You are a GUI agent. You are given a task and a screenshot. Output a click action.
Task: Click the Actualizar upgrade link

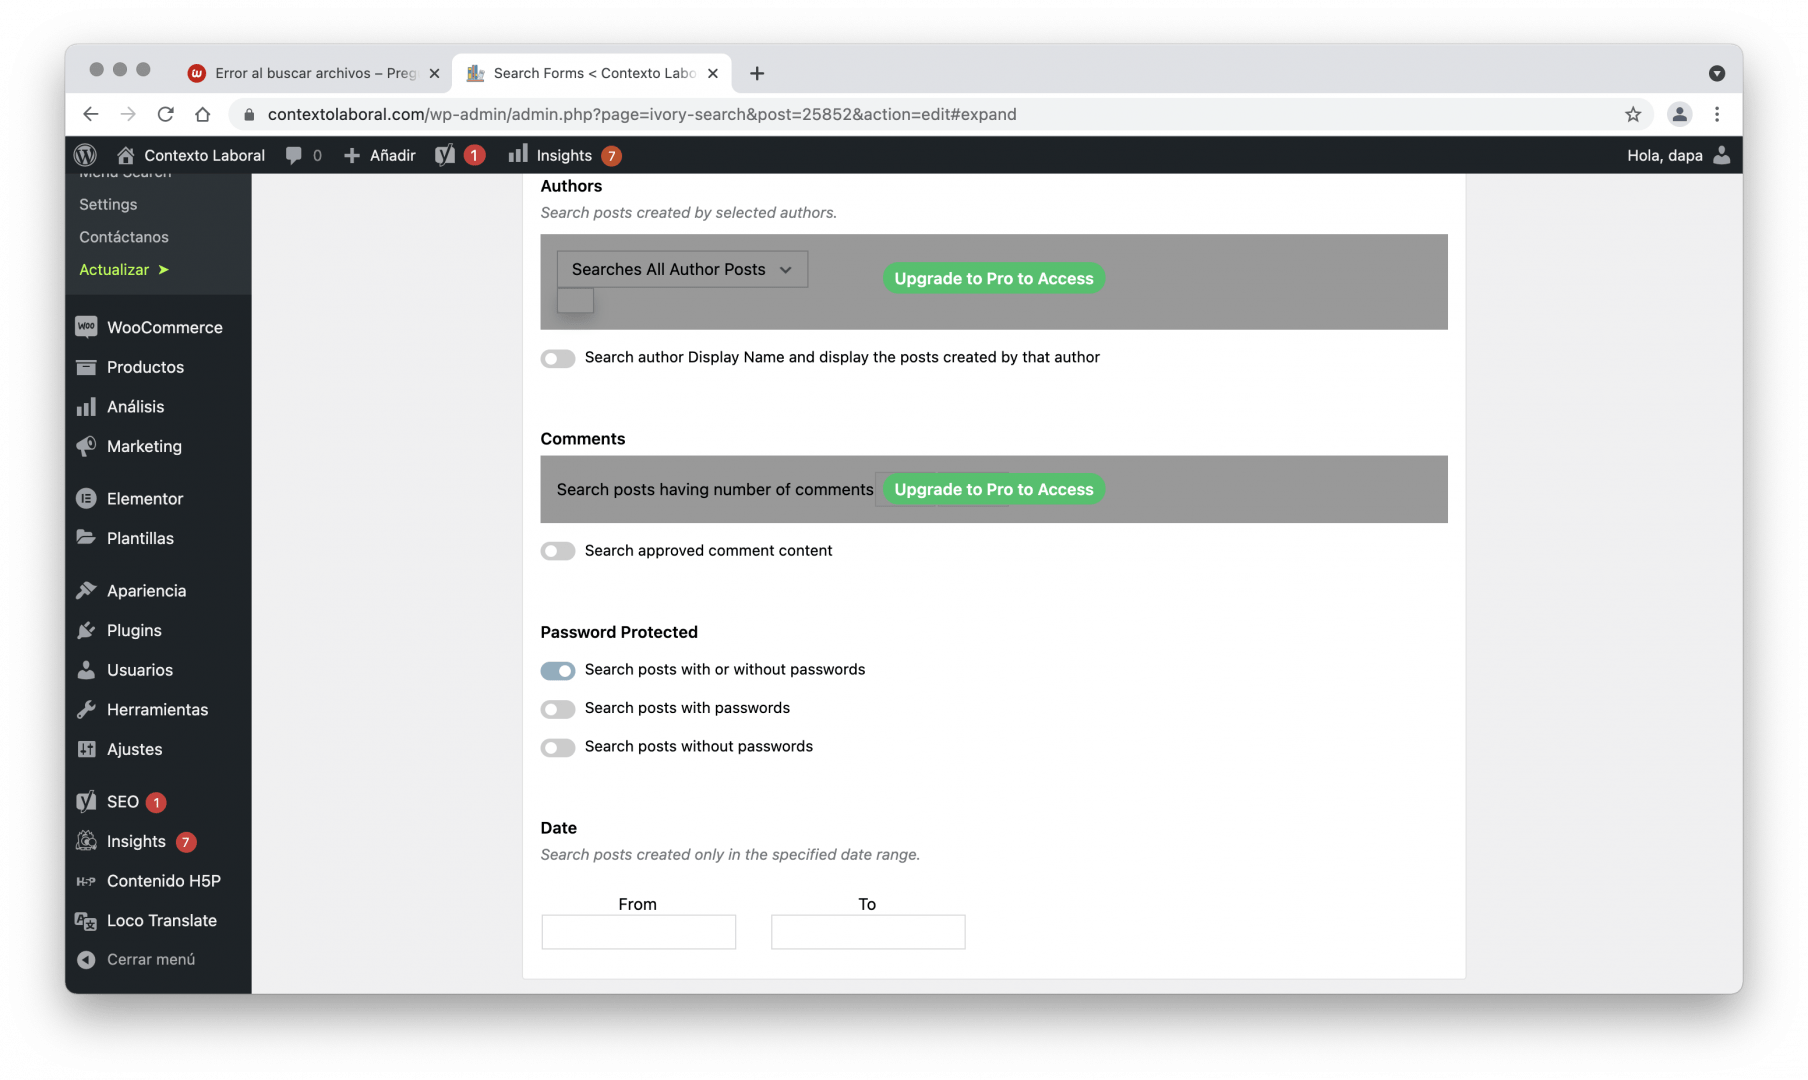[124, 270]
